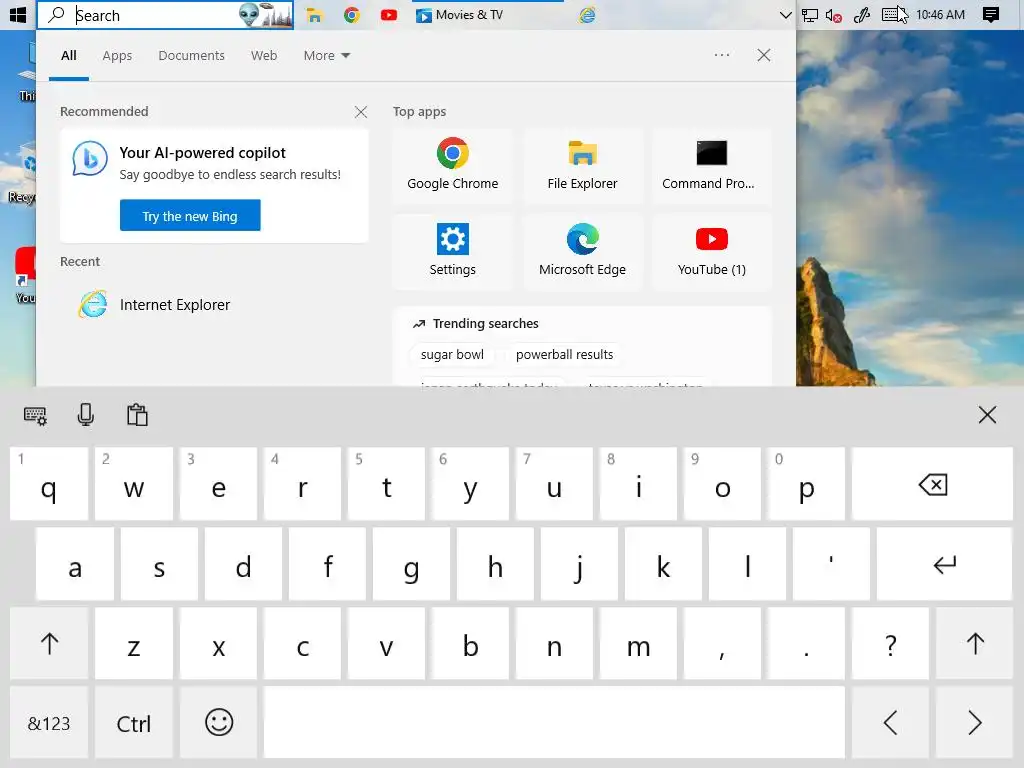Open Windows Ink Workspace pen icon
This screenshot has height=768, width=1024.
862,15
